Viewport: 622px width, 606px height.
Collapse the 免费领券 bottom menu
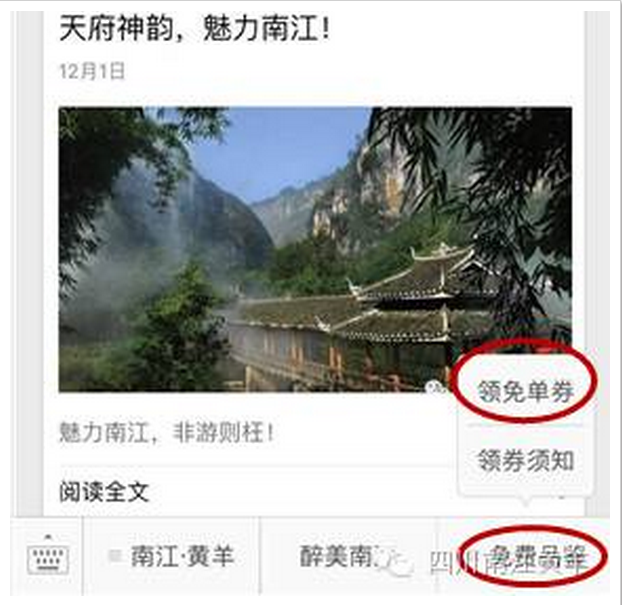point(536,557)
